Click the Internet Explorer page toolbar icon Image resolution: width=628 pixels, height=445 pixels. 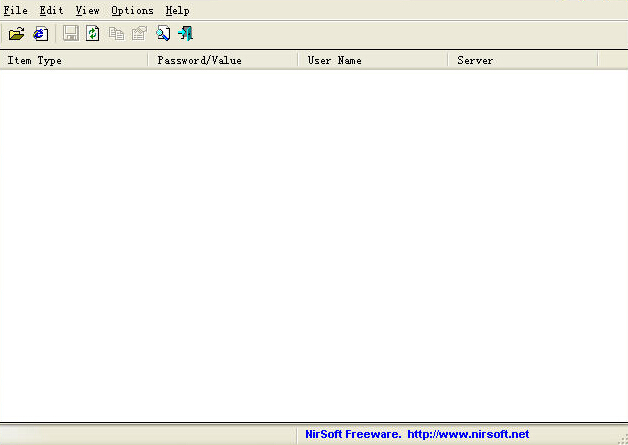tap(40, 34)
